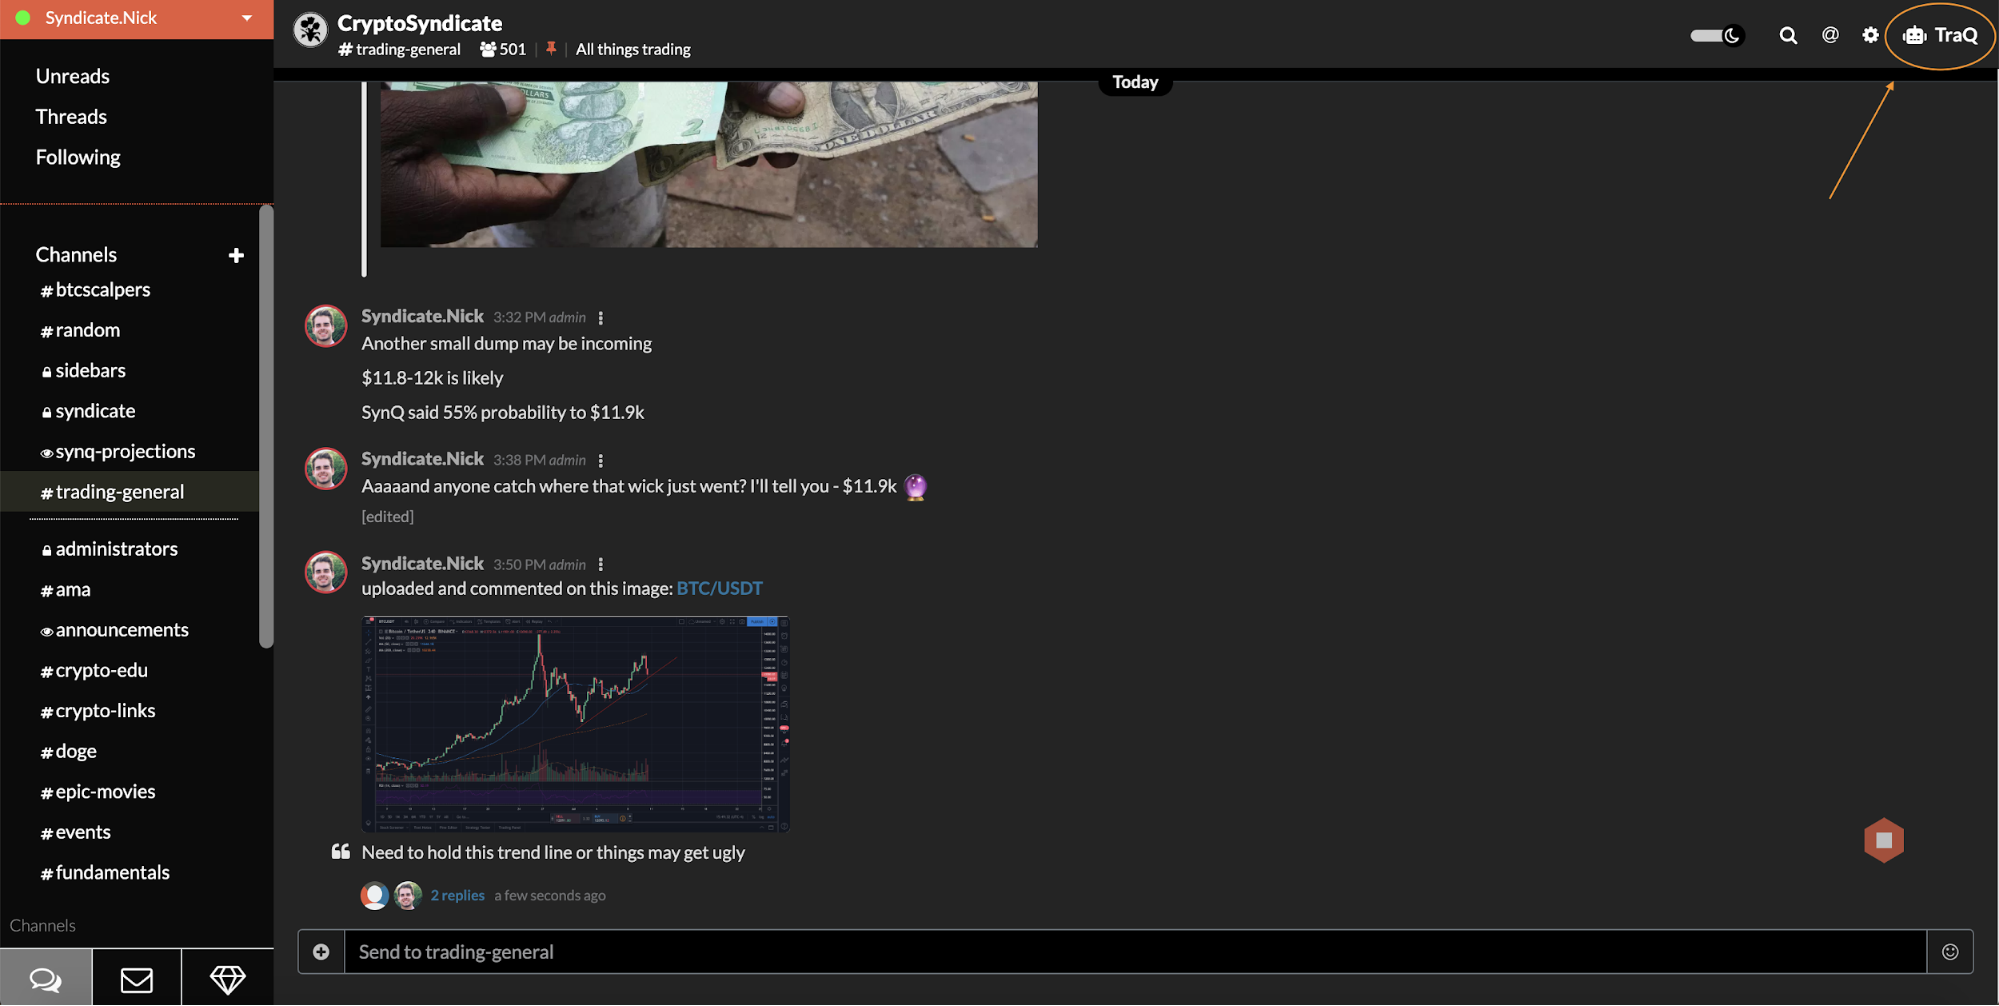Open mentions via the @ icon
This screenshot has width=1999, height=1006.
point(1830,35)
